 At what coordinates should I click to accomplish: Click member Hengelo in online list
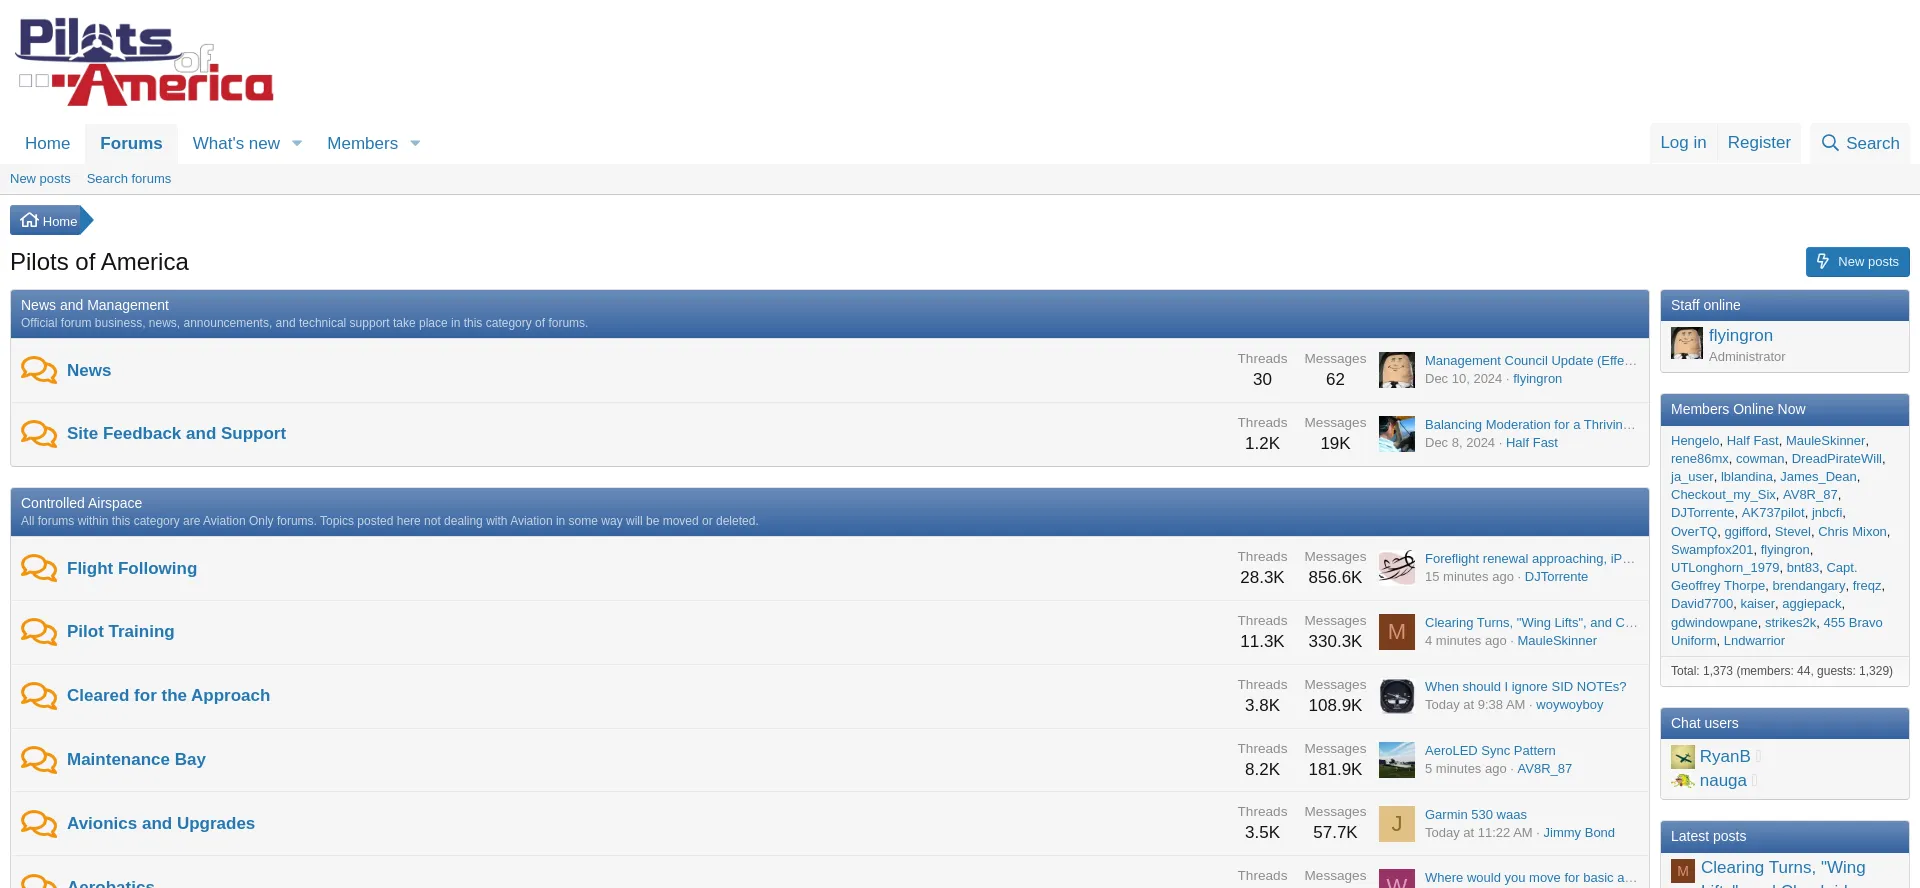1695,441
